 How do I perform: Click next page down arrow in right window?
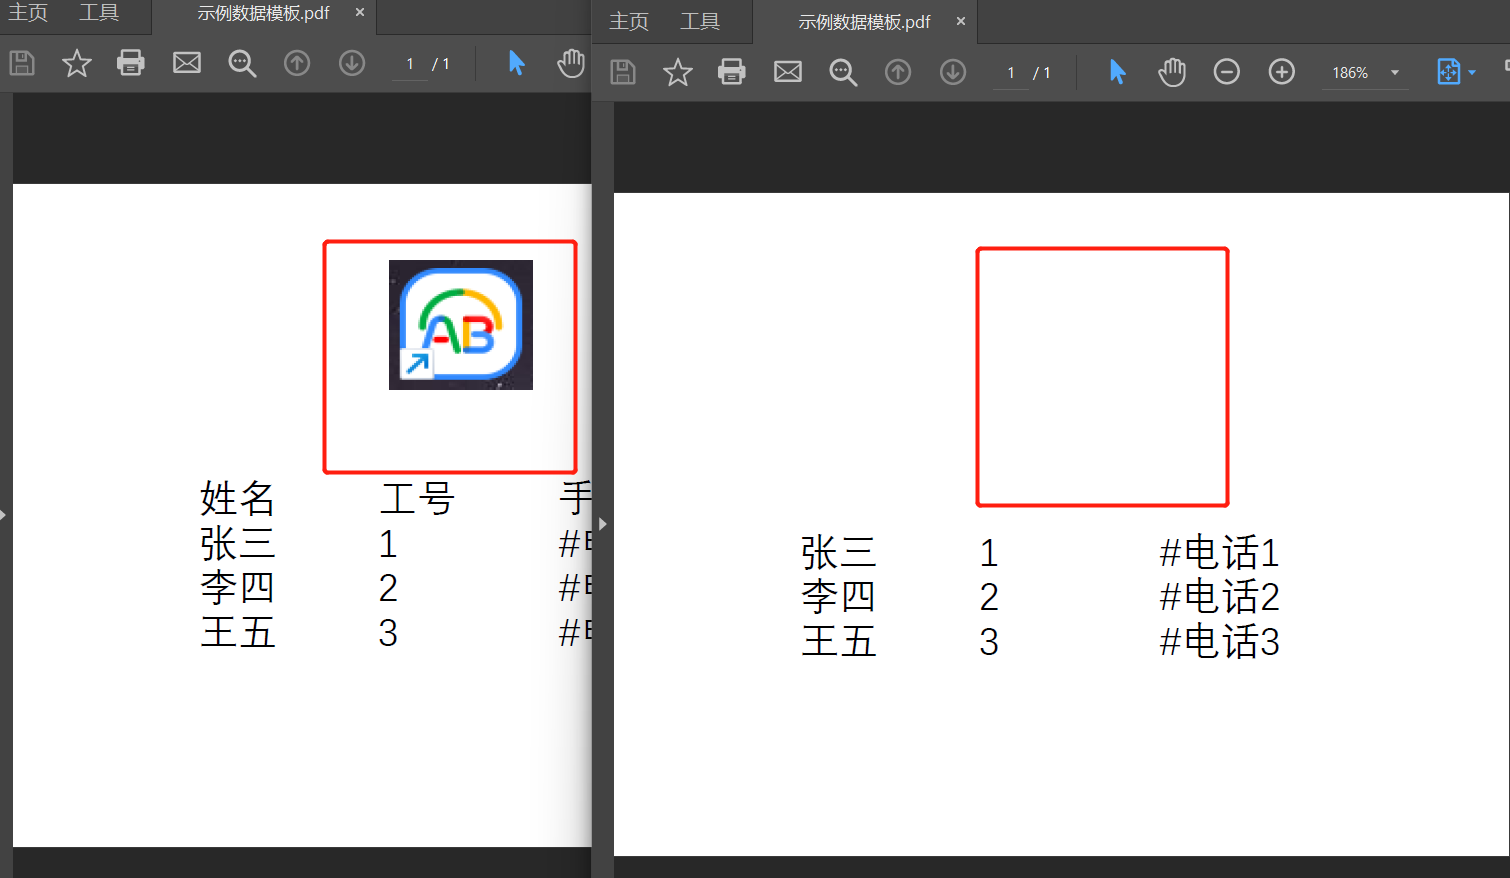click(953, 72)
